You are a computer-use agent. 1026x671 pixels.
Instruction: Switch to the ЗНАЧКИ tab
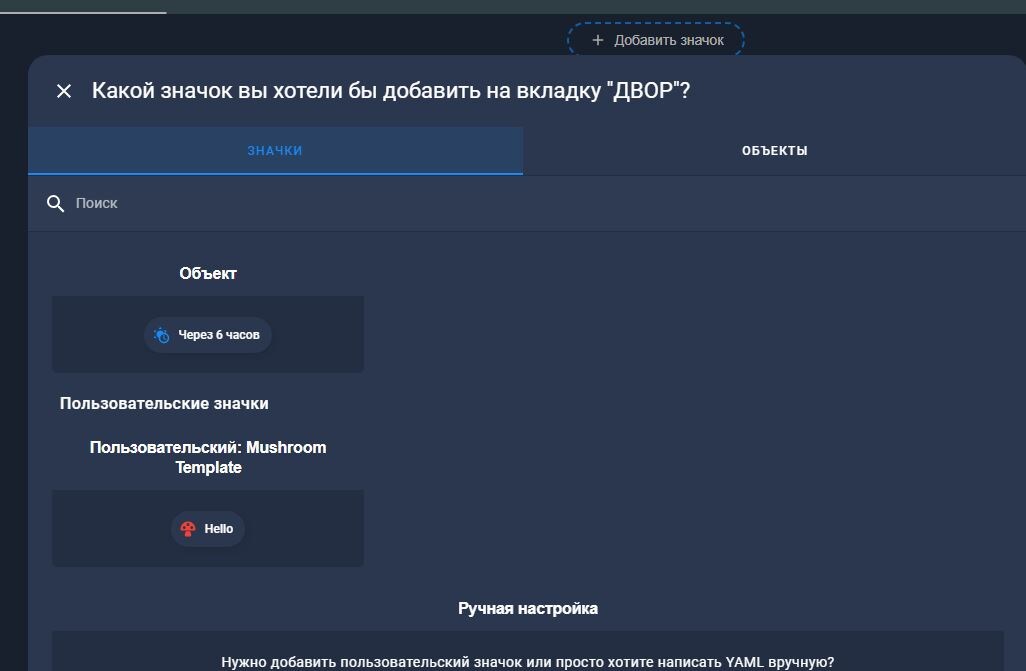(x=275, y=151)
